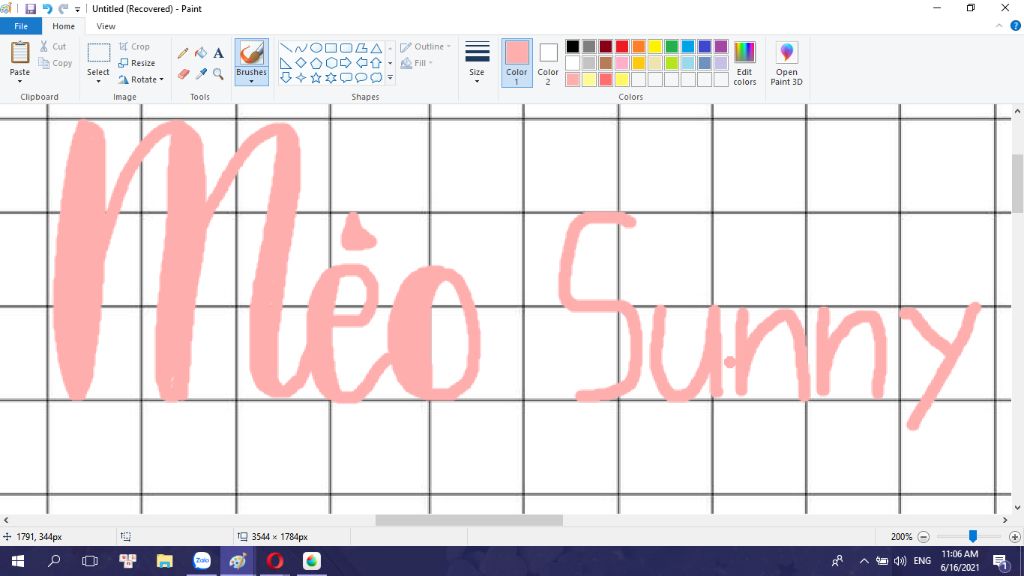Screen dimensions: 1024x576
Task: Switch to the View tab
Action: click(x=106, y=26)
